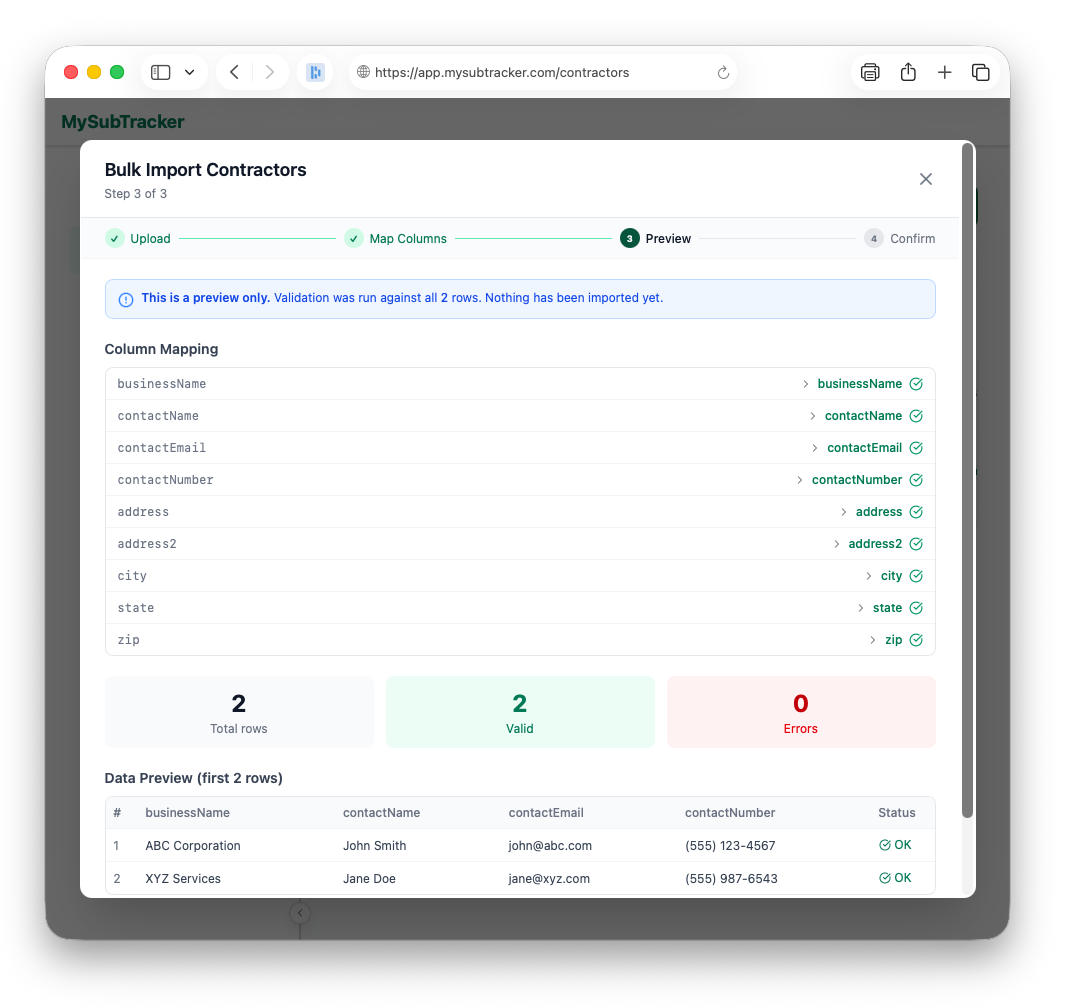Open the share icon in browser toolbar
This screenshot has height=1008, width=1070.
[908, 72]
